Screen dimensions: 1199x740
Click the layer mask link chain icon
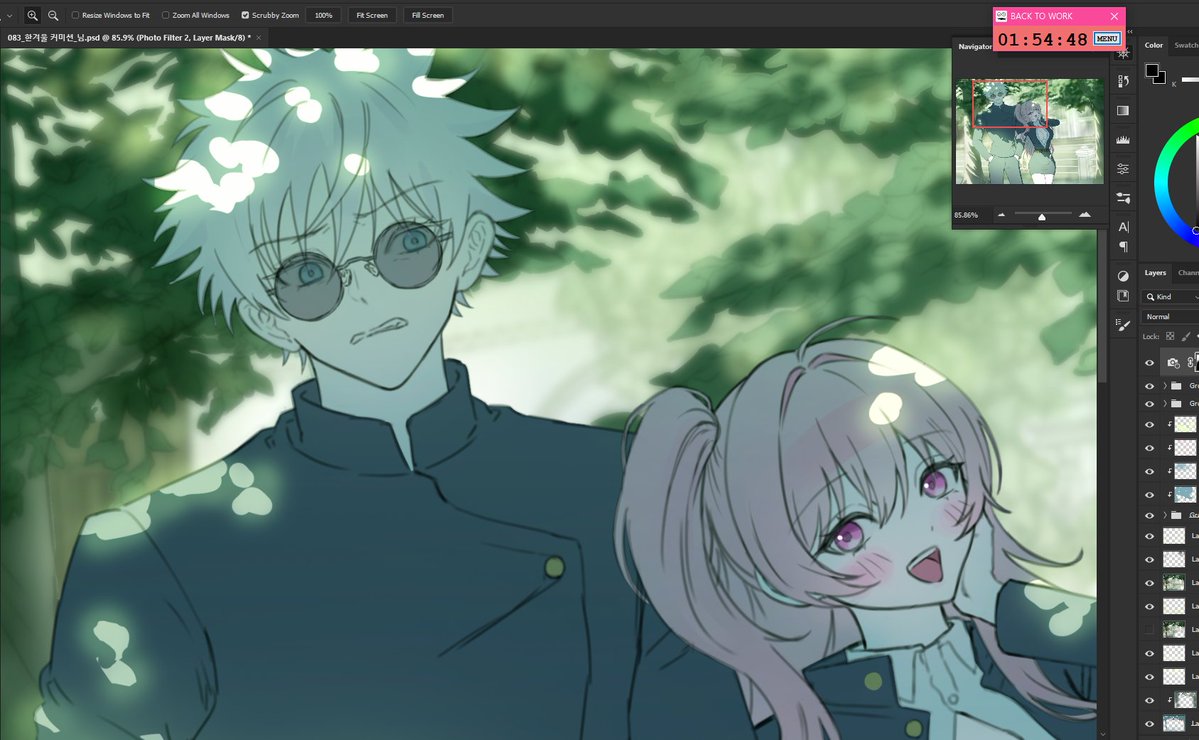tap(1190, 362)
